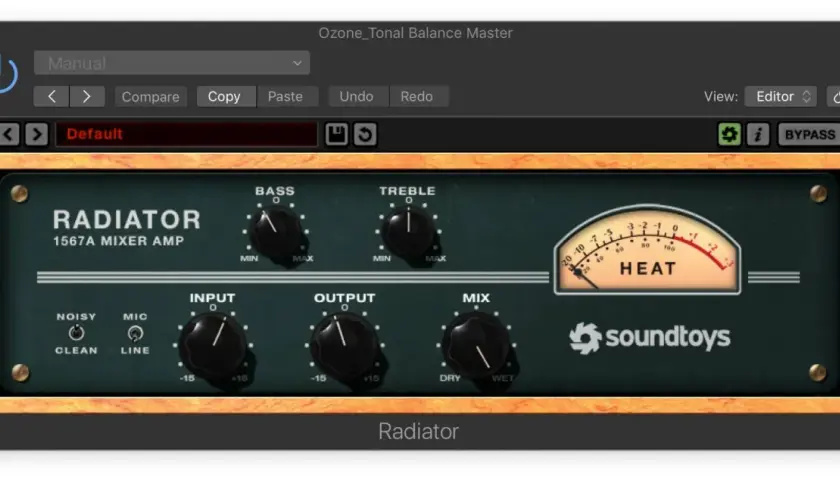Open the info 'i' icon
This screenshot has height=480, width=840.
click(758, 134)
